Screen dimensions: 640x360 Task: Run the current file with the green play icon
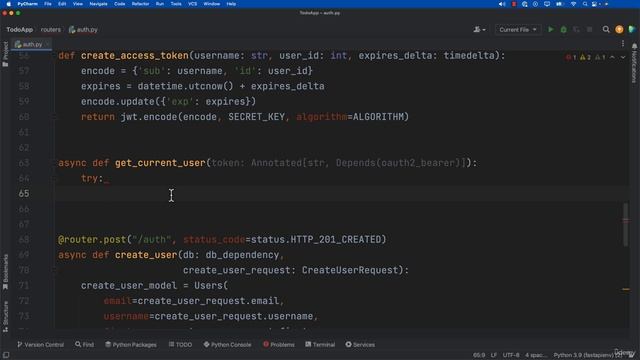coord(551,29)
